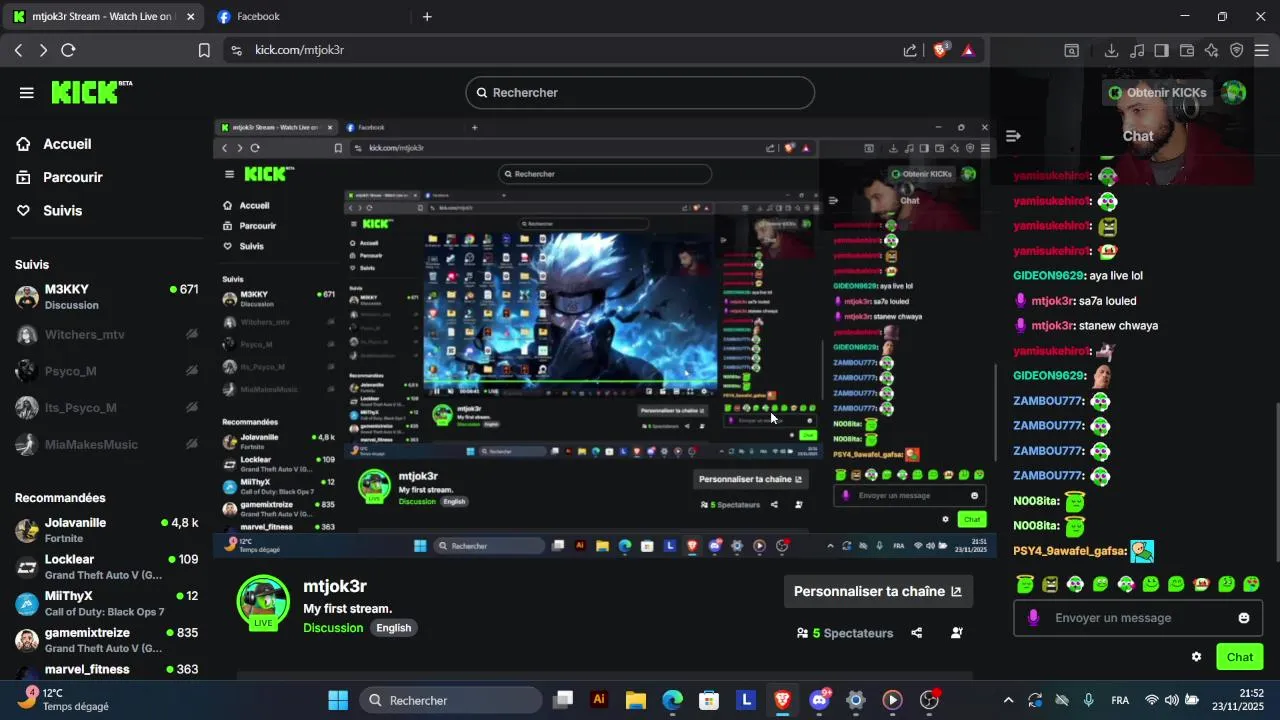The height and width of the screenshot is (720, 1280).
Task: Open Brave VPN shield icon
Action: click(x=1237, y=50)
